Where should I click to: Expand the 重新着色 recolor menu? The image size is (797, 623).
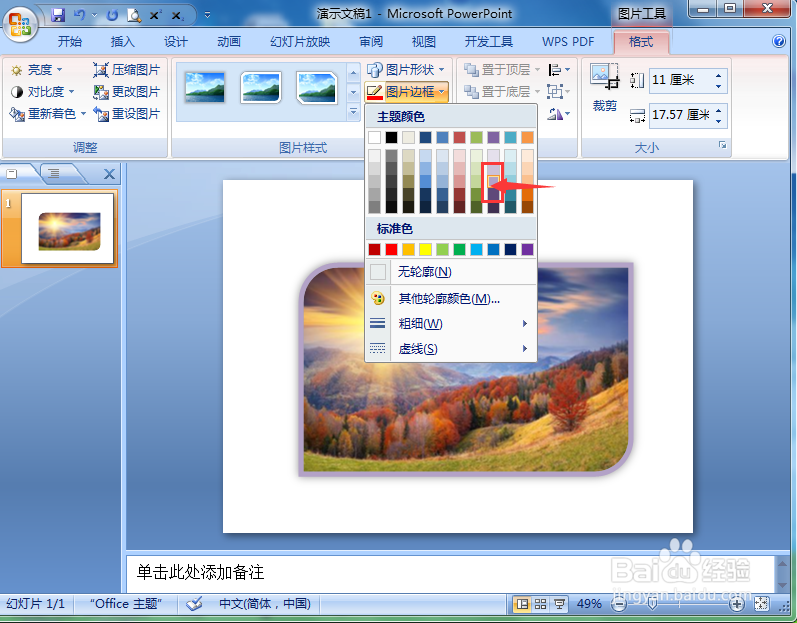[48, 114]
